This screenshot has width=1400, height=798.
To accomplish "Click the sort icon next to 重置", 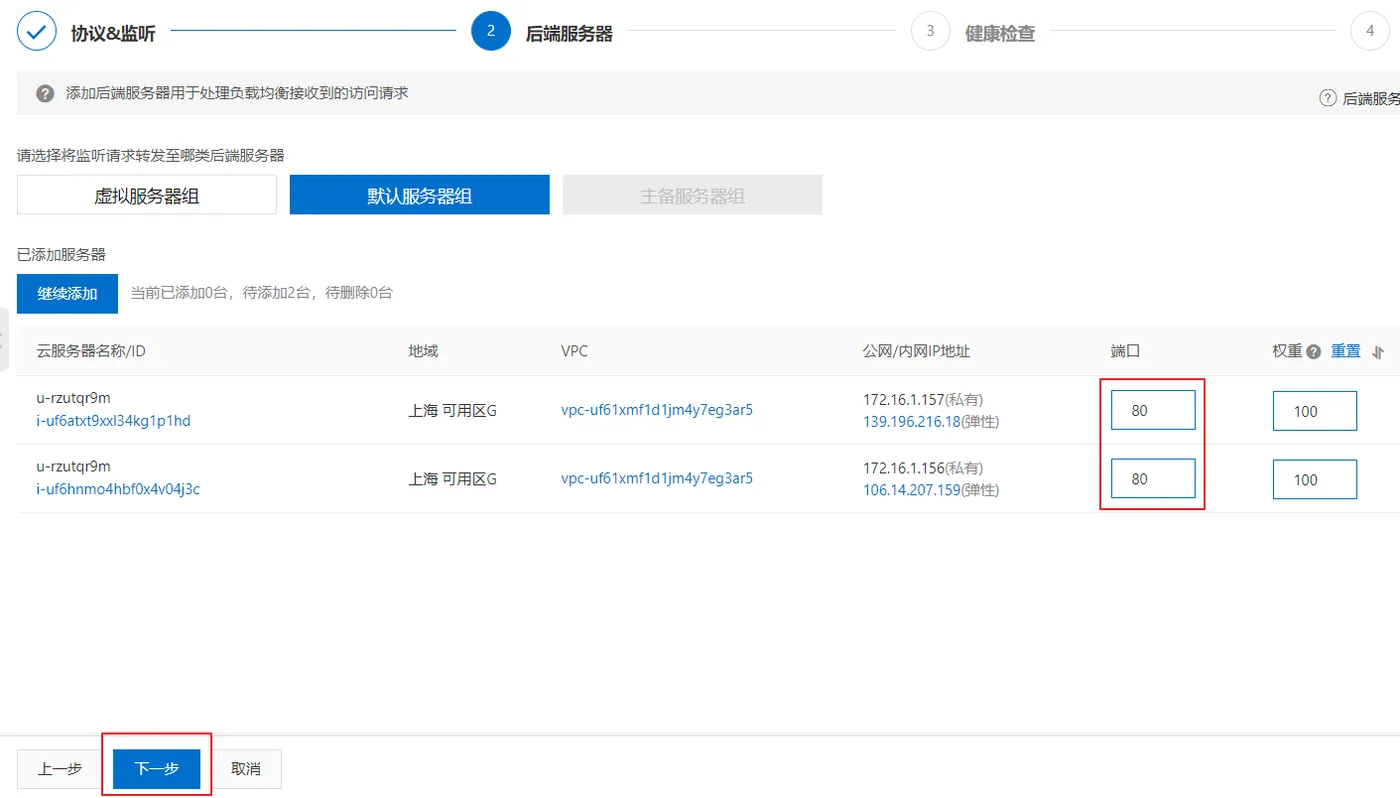I will [1378, 352].
